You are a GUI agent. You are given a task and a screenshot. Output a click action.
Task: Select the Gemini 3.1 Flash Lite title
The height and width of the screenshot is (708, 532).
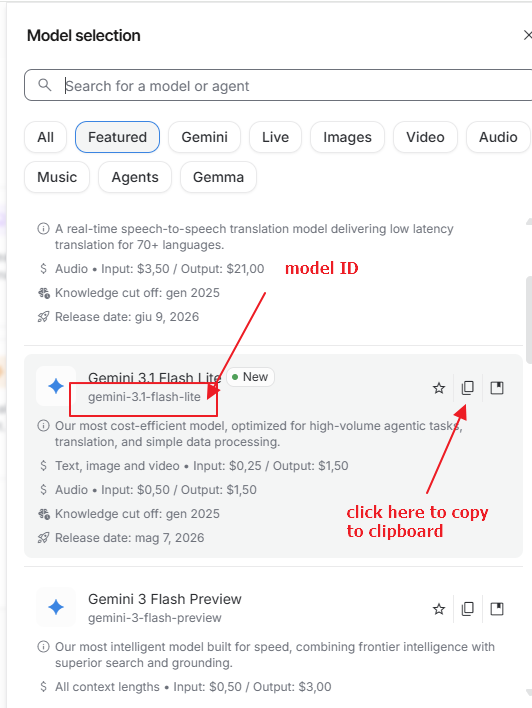(x=154, y=377)
